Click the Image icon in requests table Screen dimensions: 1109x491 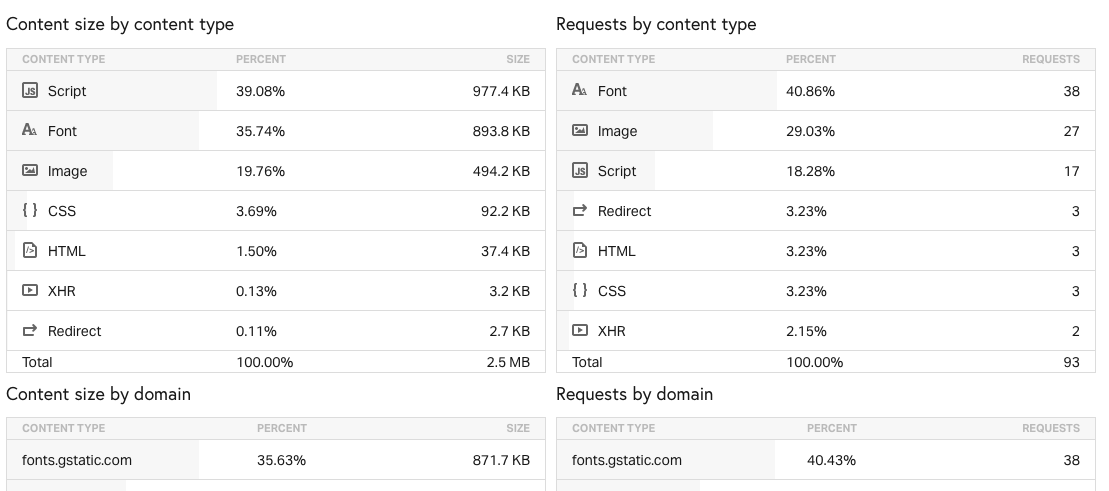click(580, 131)
